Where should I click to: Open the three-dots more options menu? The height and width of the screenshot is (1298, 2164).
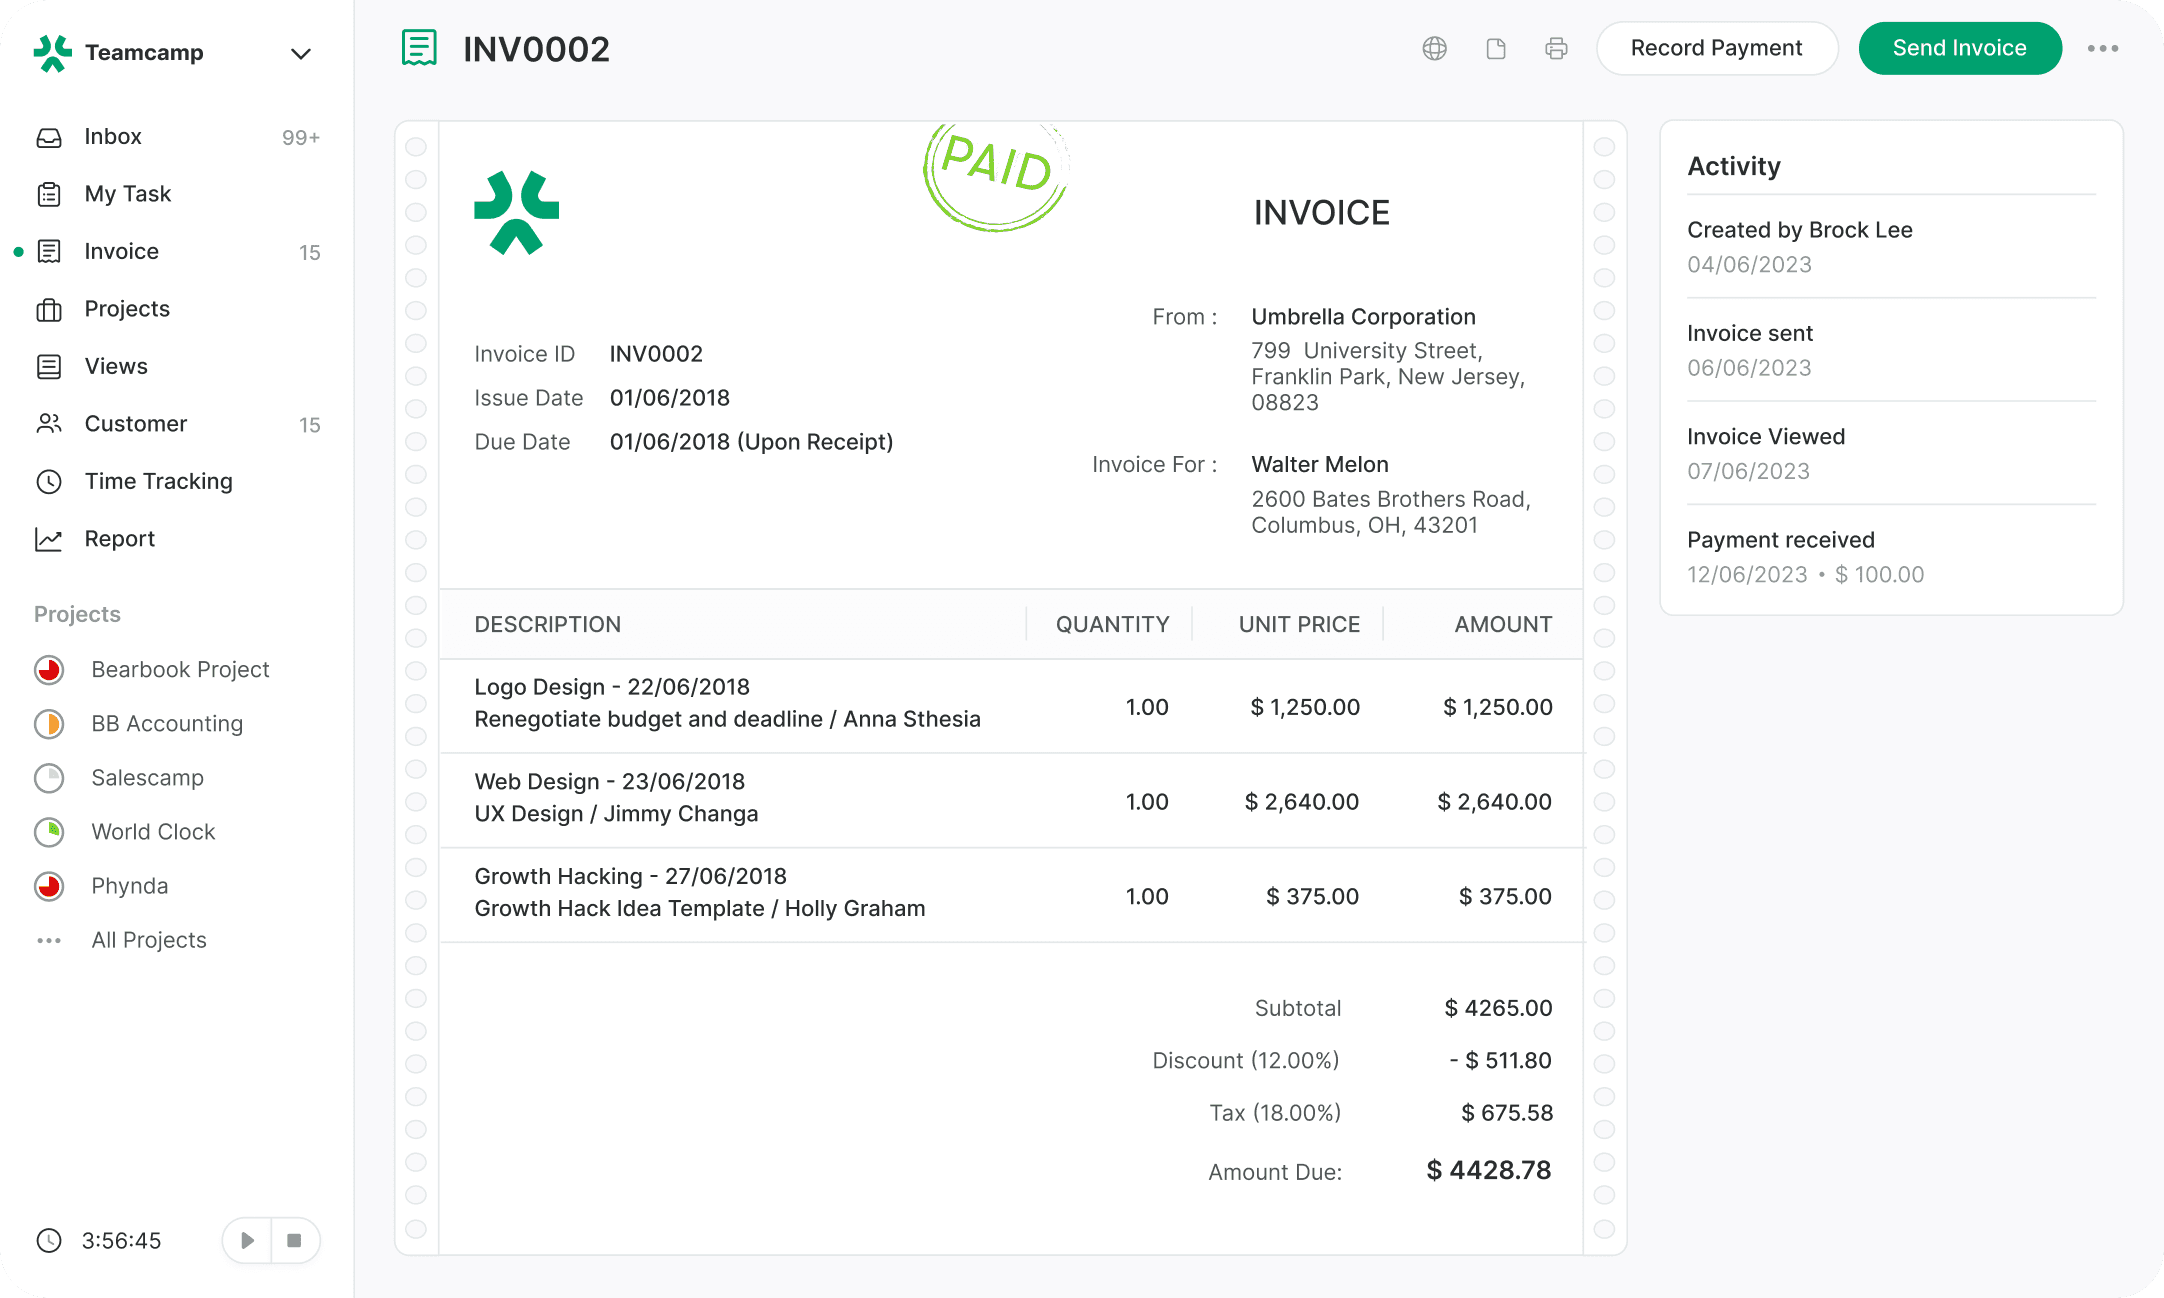coord(2103,48)
